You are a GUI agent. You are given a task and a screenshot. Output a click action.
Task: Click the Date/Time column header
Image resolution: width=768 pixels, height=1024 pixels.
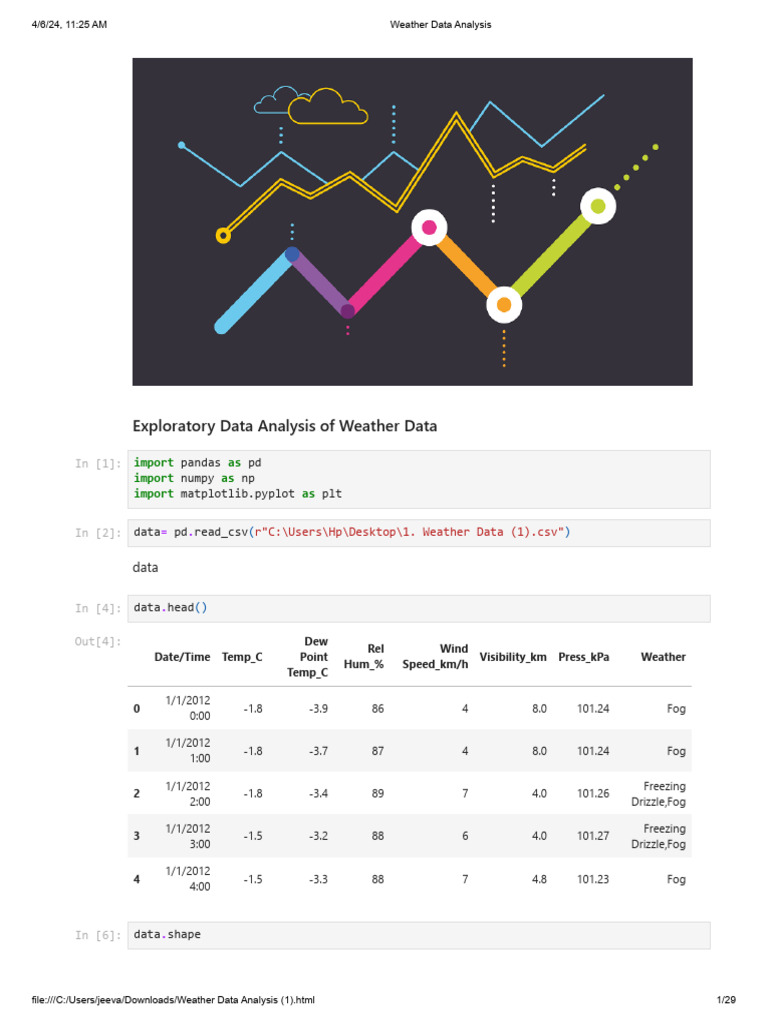[182, 657]
